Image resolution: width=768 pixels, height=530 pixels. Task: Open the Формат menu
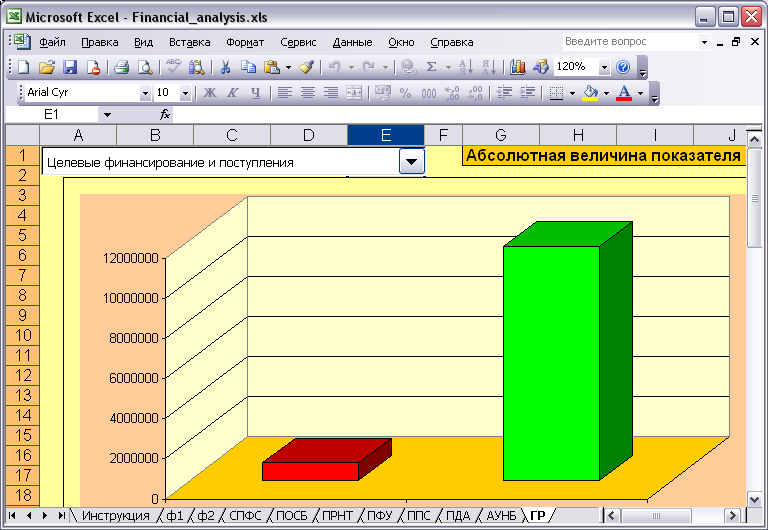click(245, 42)
